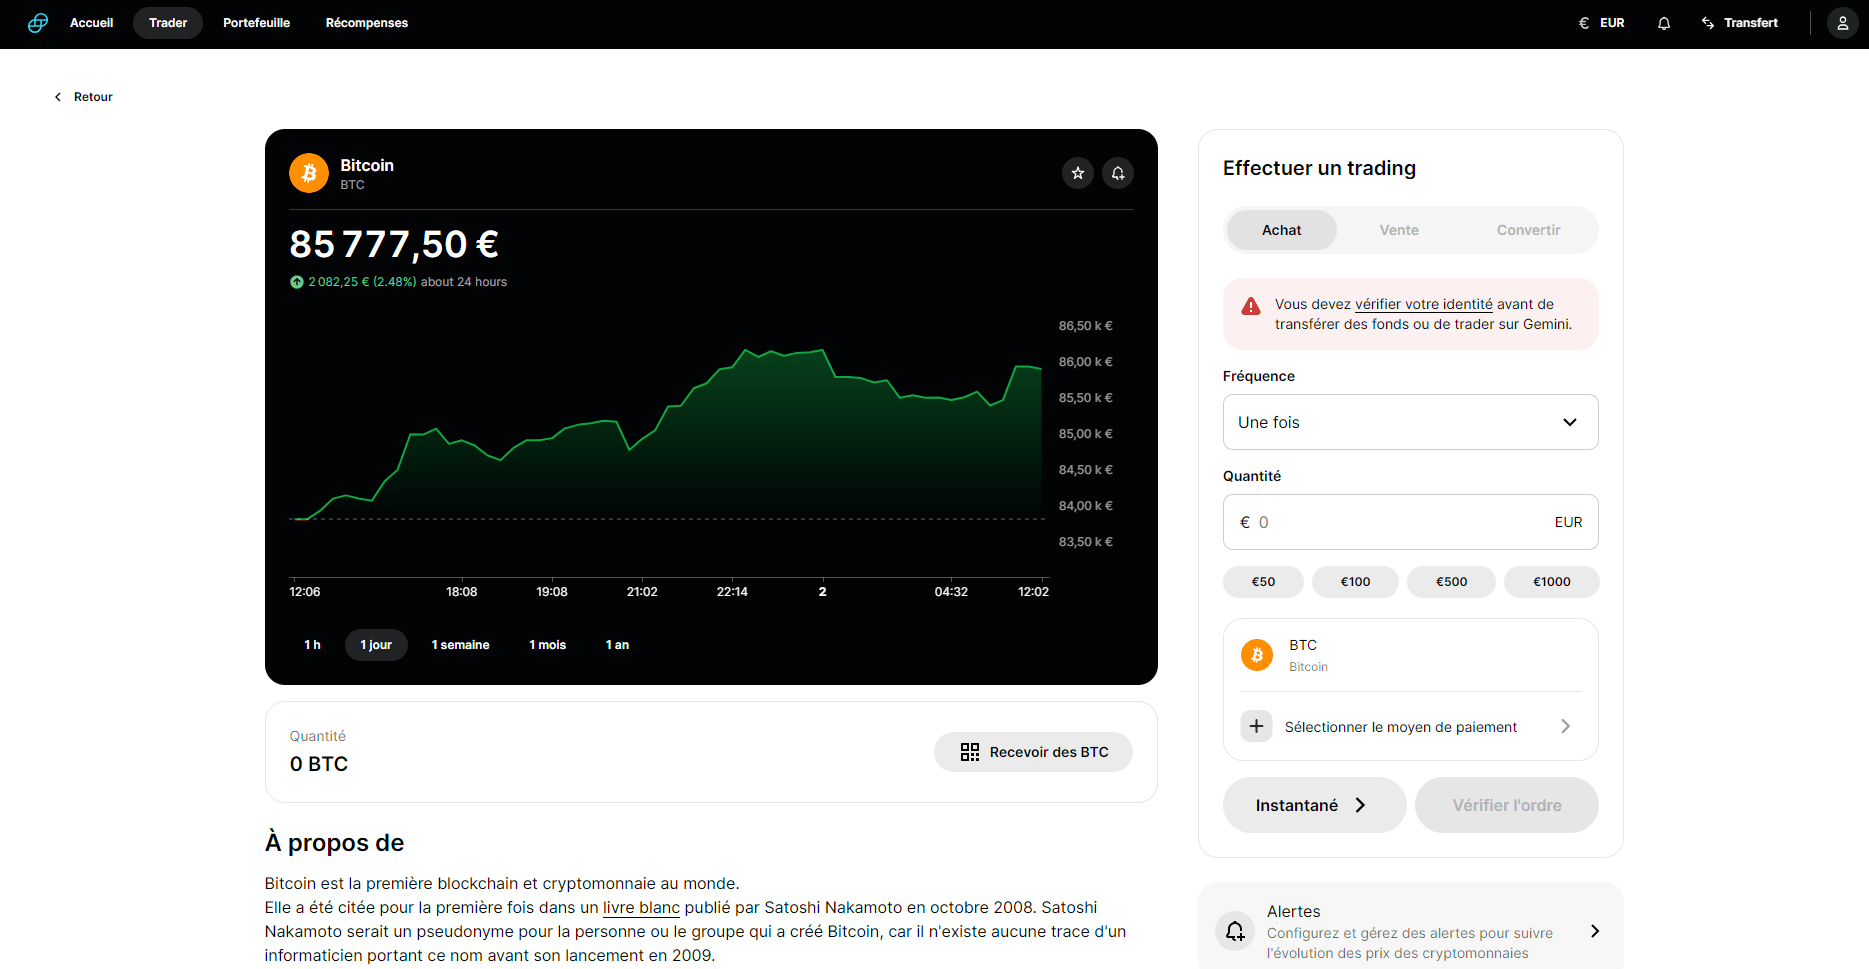Go to Accueil
1869x969 pixels.
pyautogui.click(x=91, y=23)
